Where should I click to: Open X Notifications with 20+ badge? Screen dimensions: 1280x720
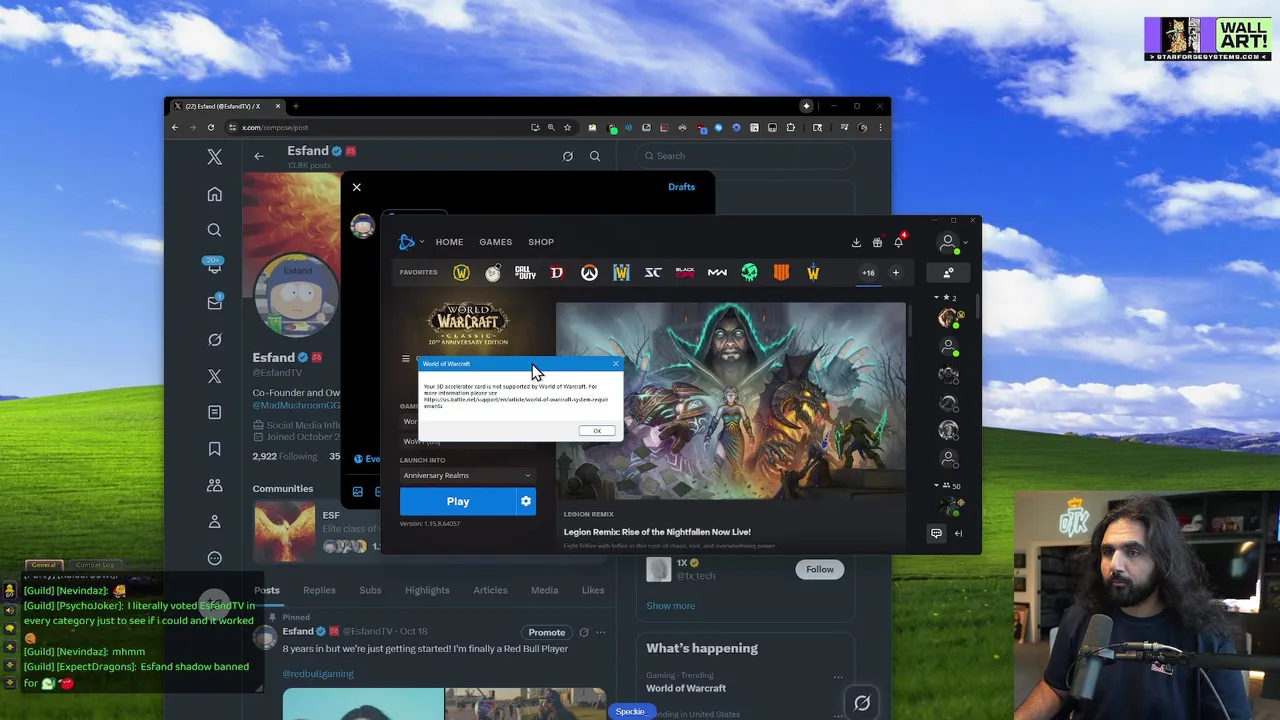pyautogui.click(x=214, y=265)
